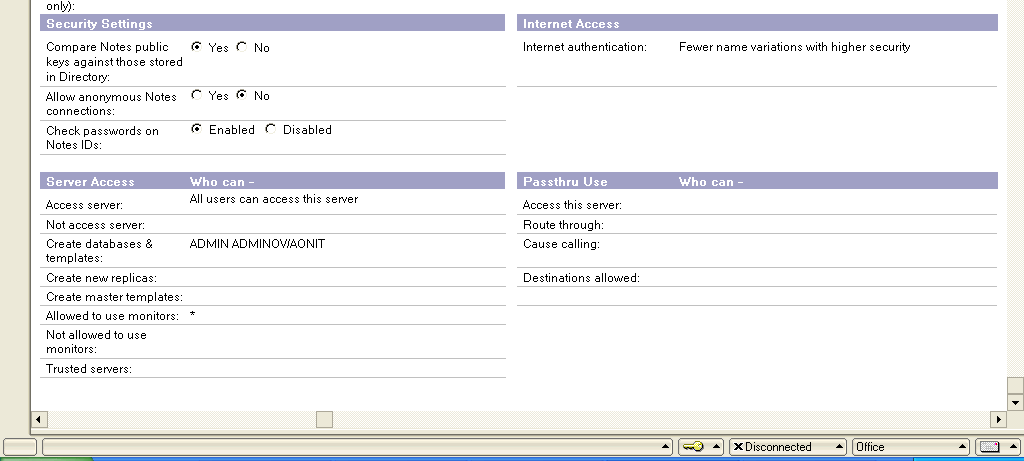Click the Internet Access section header
Viewport: 1024px width, 461px height.
tap(758, 24)
